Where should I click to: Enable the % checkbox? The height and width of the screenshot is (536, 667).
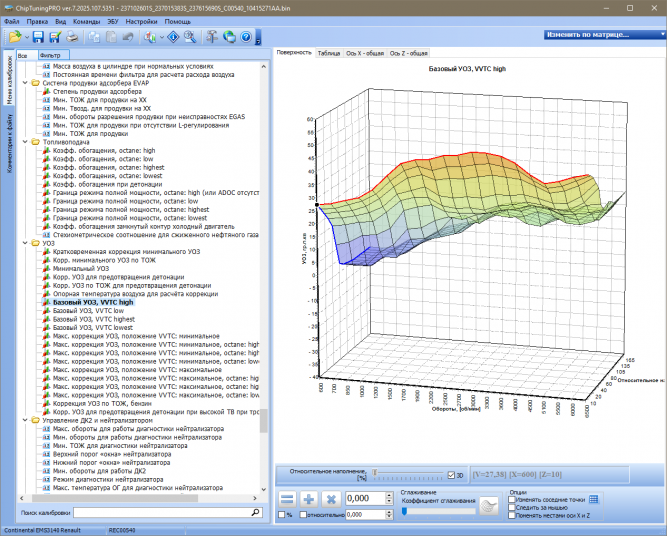tap(281, 515)
